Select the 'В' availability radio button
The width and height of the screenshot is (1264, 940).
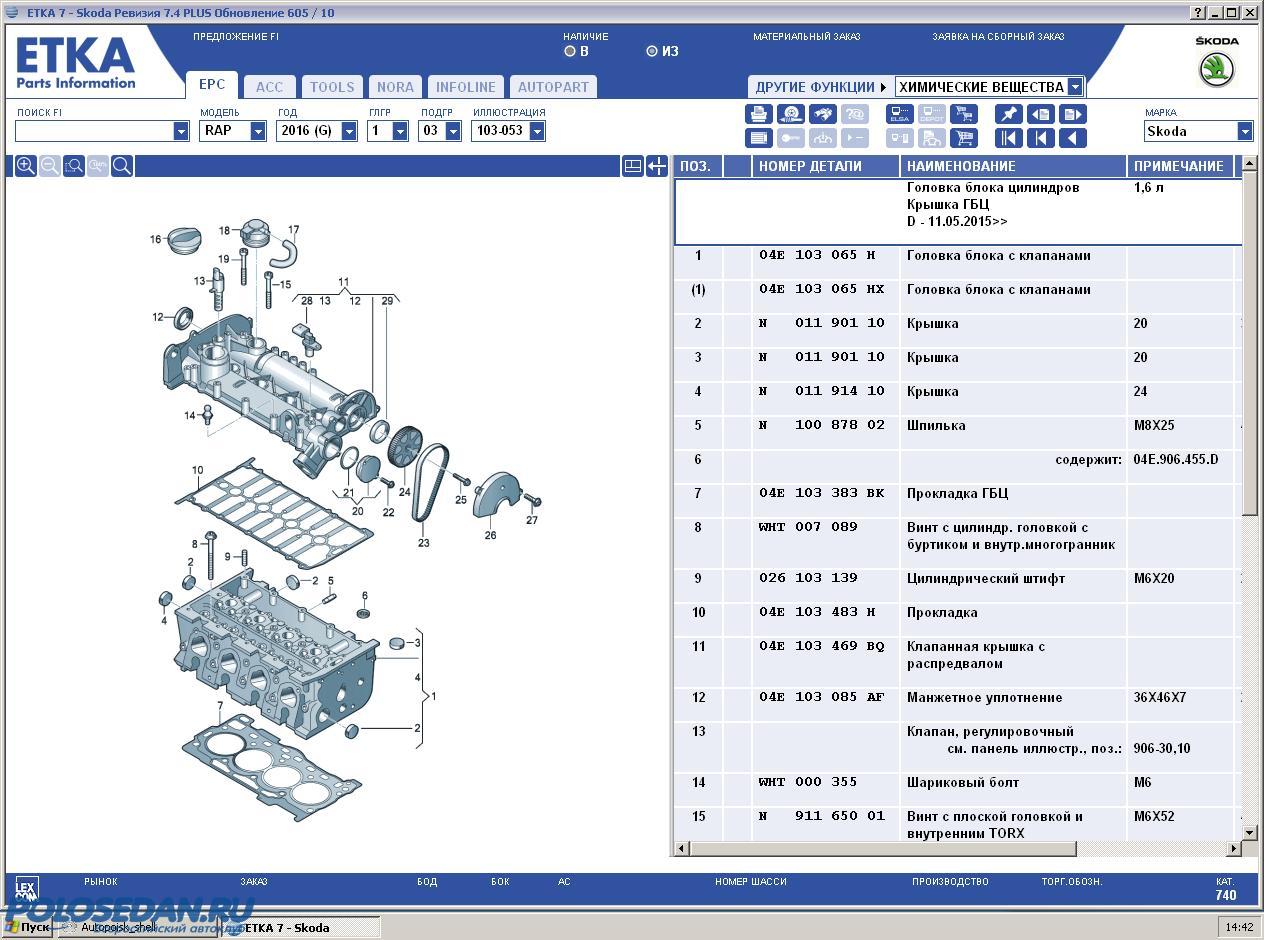coord(570,51)
